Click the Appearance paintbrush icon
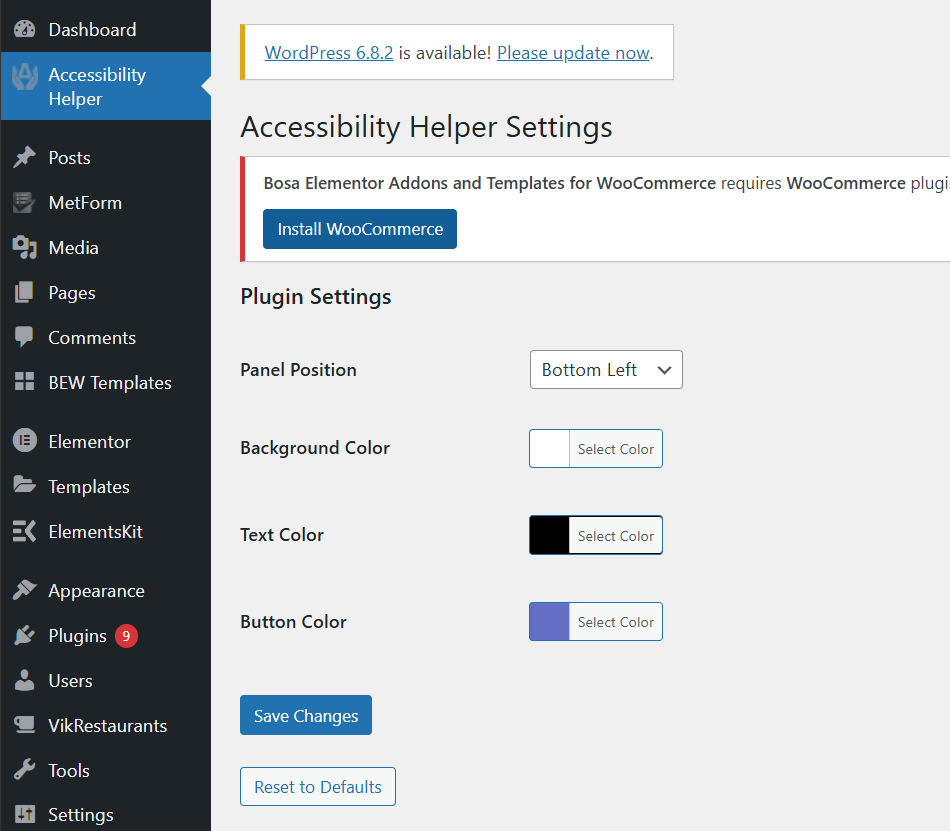Viewport: 950px width, 831px height. (24, 590)
